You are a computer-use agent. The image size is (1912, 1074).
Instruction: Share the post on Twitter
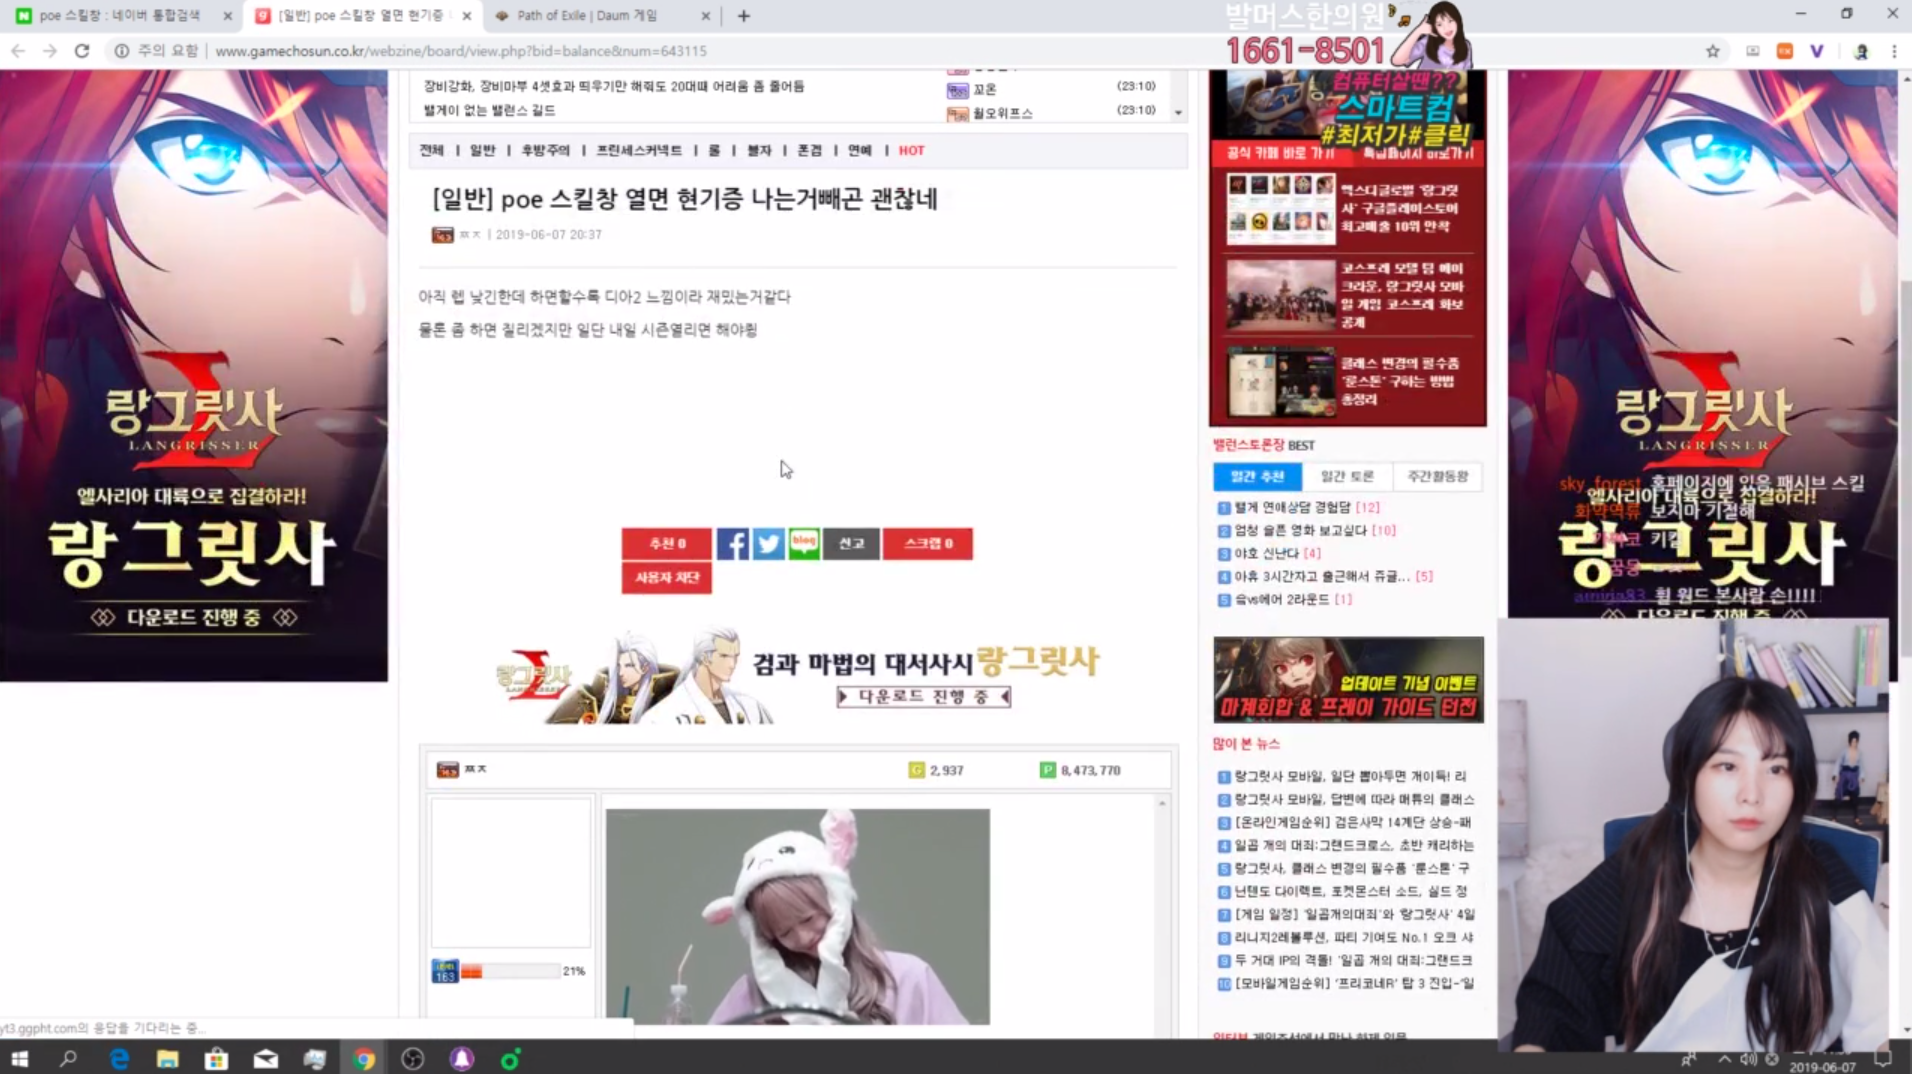pos(768,544)
